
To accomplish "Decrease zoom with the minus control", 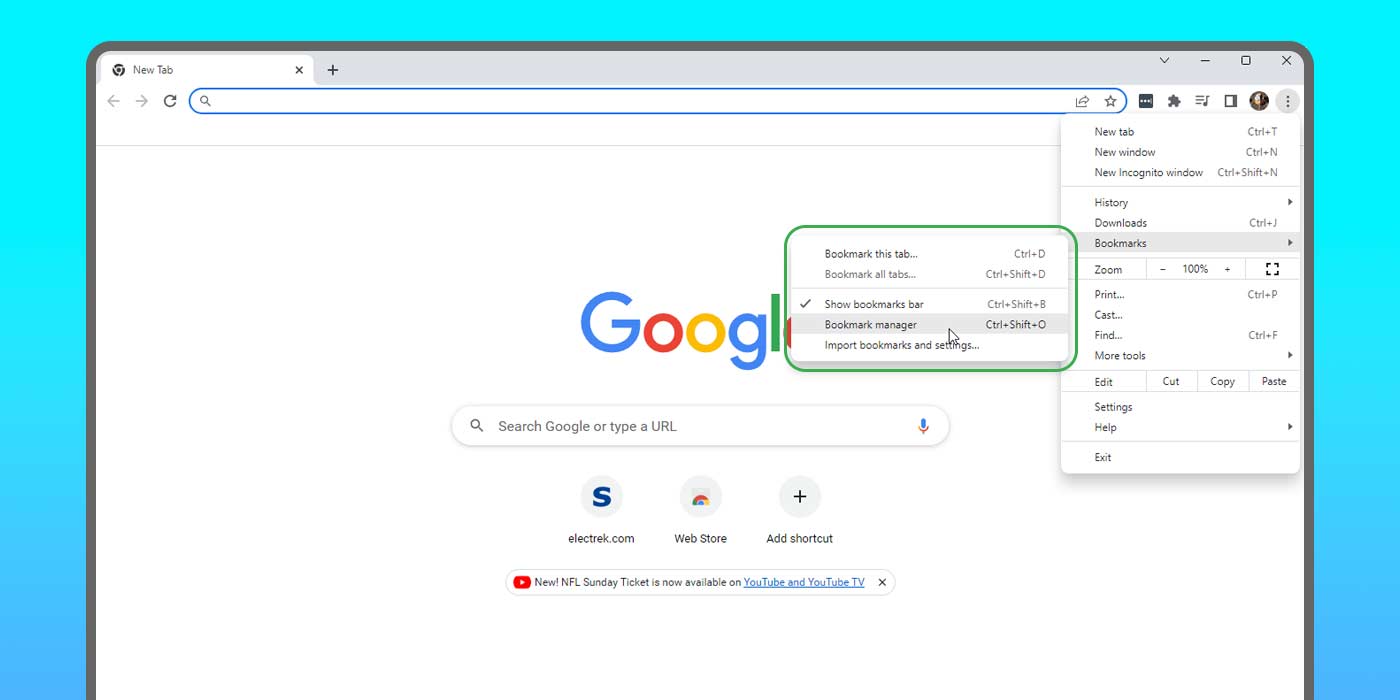I will tap(1163, 268).
